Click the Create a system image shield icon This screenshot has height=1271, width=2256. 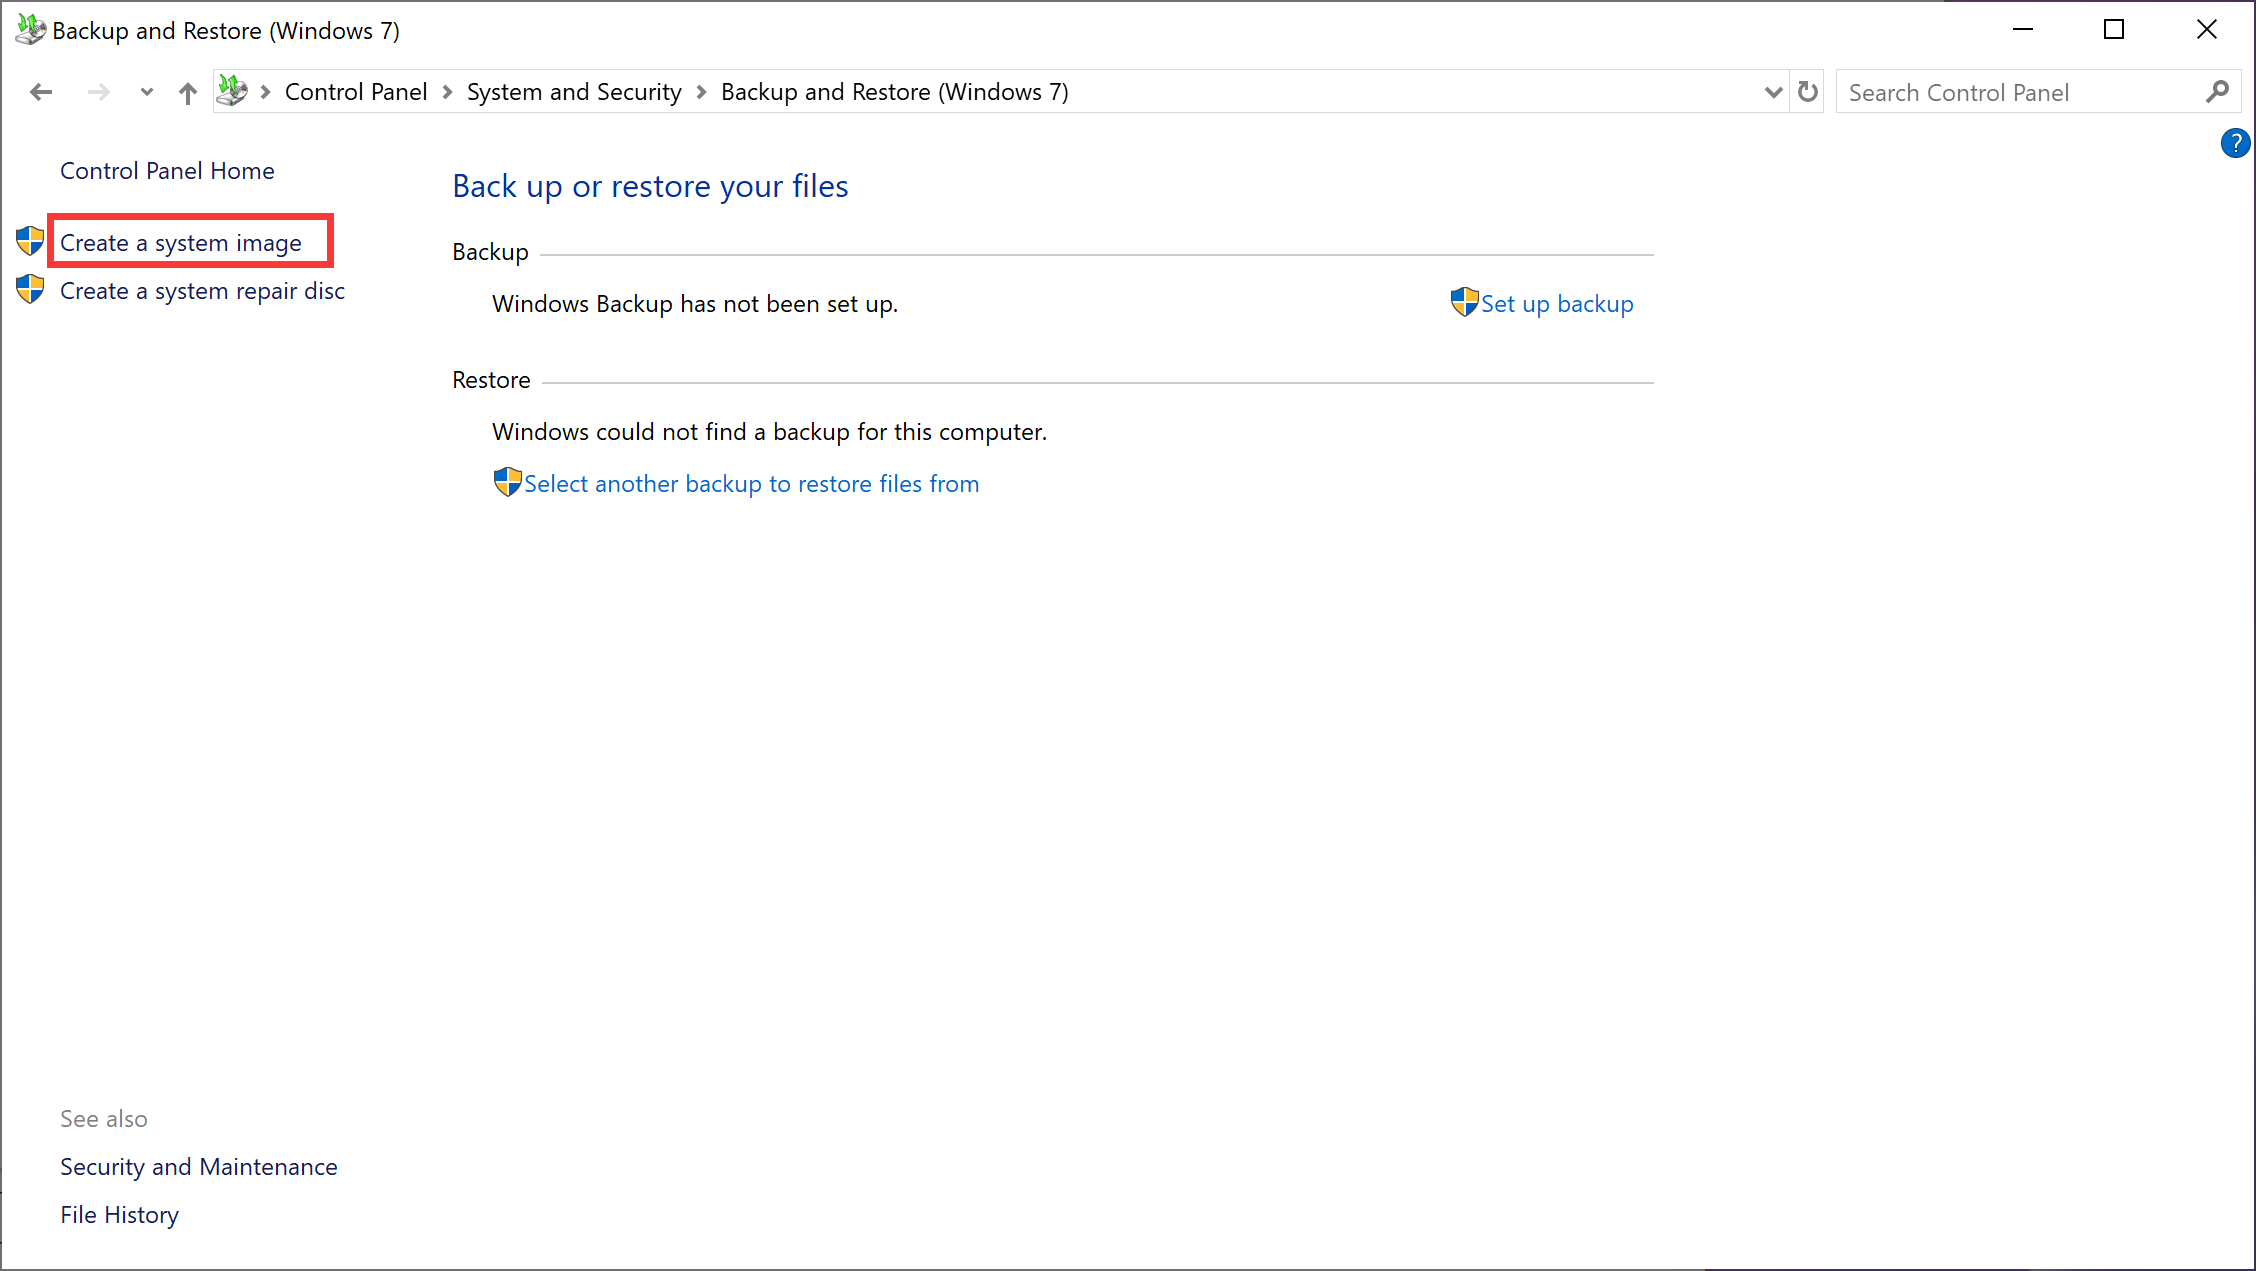(x=31, y=242)
